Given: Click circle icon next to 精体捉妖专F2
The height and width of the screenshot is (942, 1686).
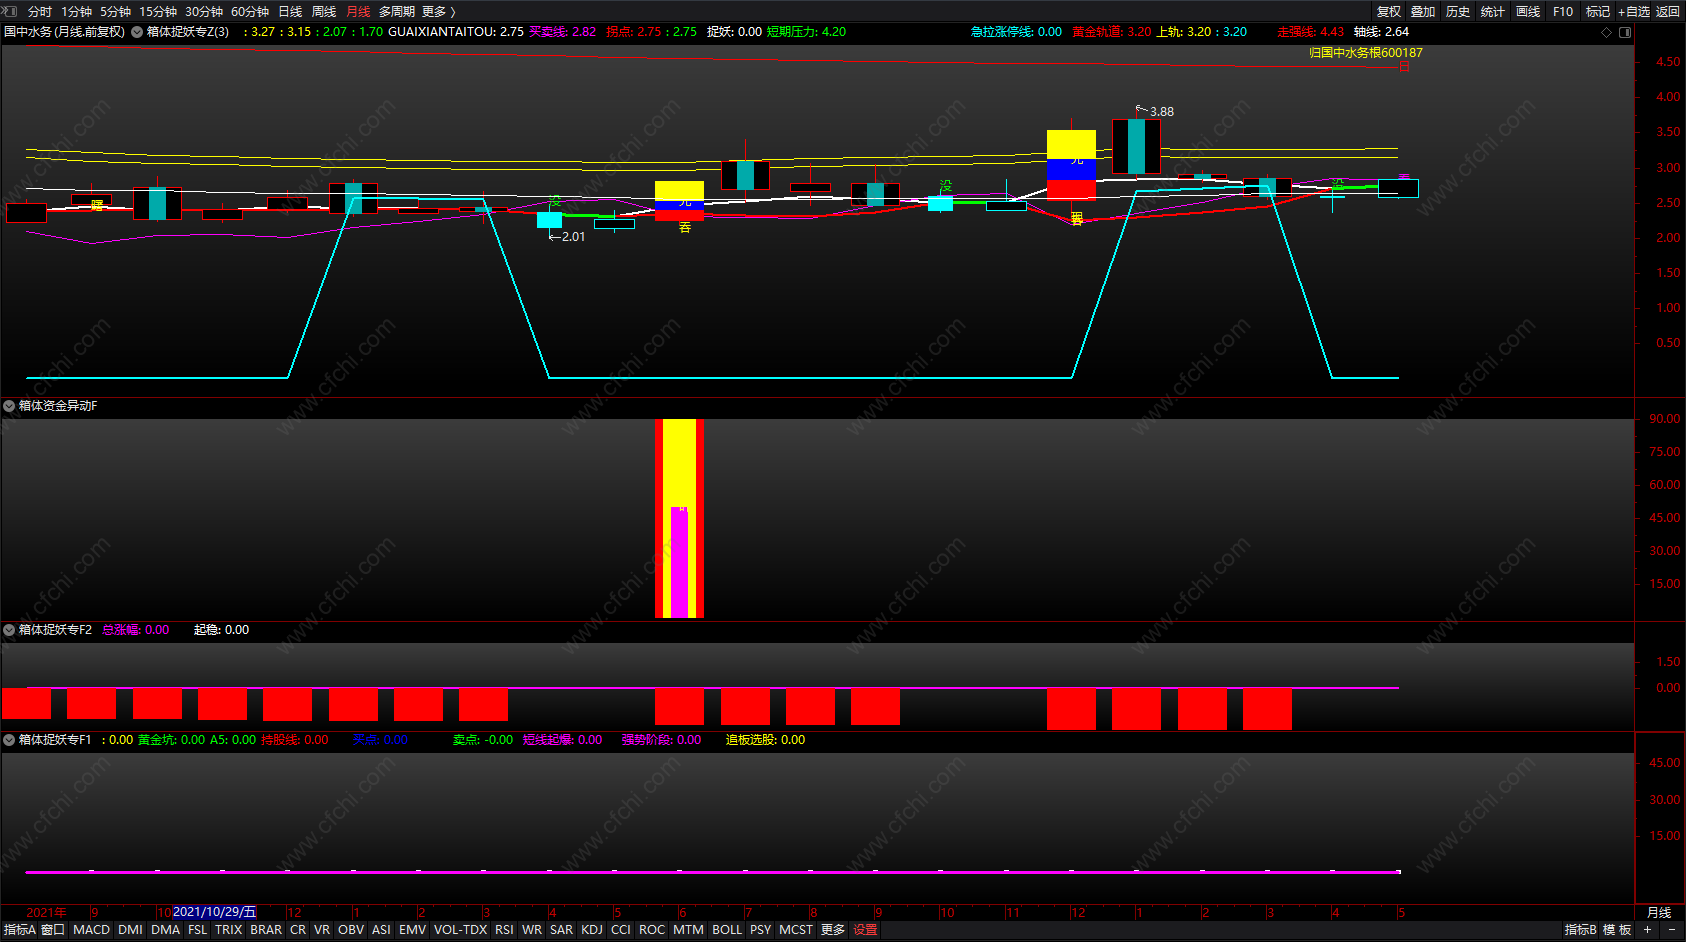Looking at the screenshot, I should (9, 630).
